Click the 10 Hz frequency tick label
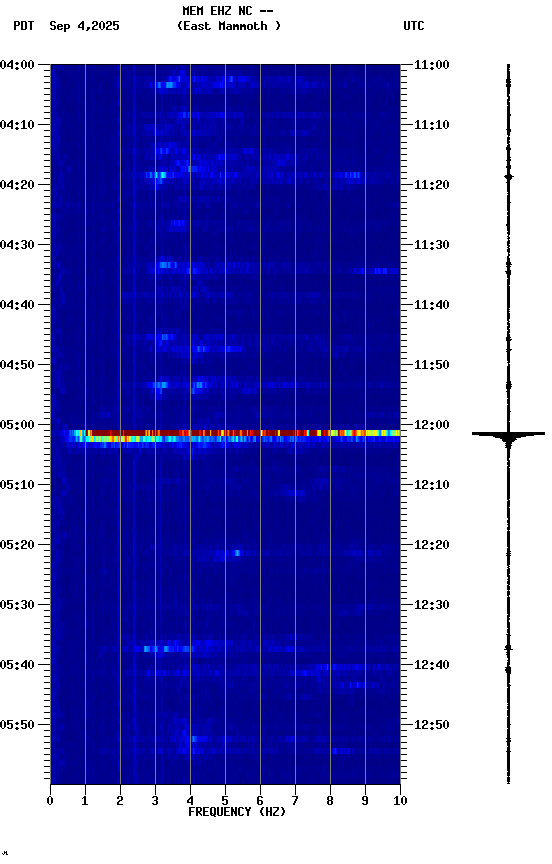The height and width of the screenshot is (864, 552). click(401, 801)
